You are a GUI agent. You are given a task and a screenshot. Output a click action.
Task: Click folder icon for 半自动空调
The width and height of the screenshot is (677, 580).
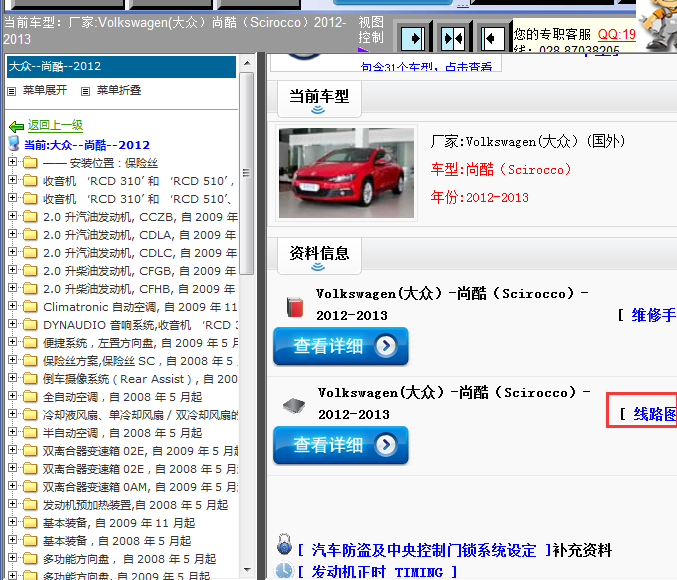coord(30,432)
